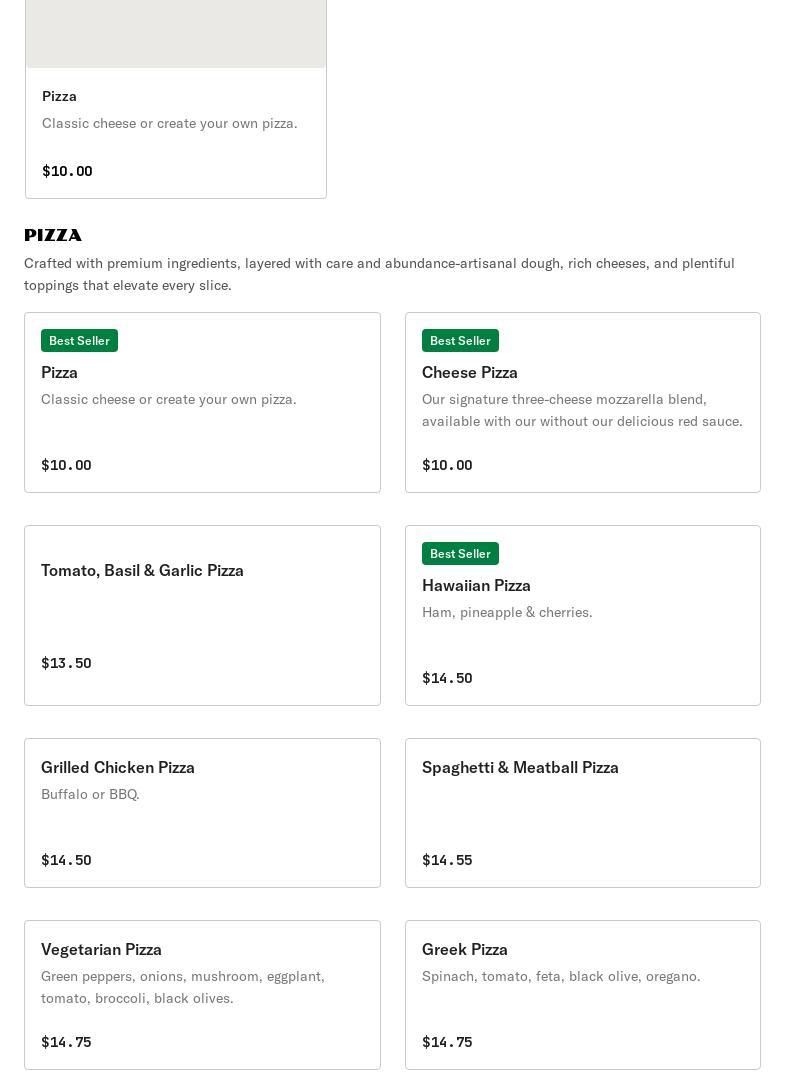Image resolution: width=785 pixels, height=1083 pixels.
Task: Select the featured Pizza item title
Action: pos(60,96)
